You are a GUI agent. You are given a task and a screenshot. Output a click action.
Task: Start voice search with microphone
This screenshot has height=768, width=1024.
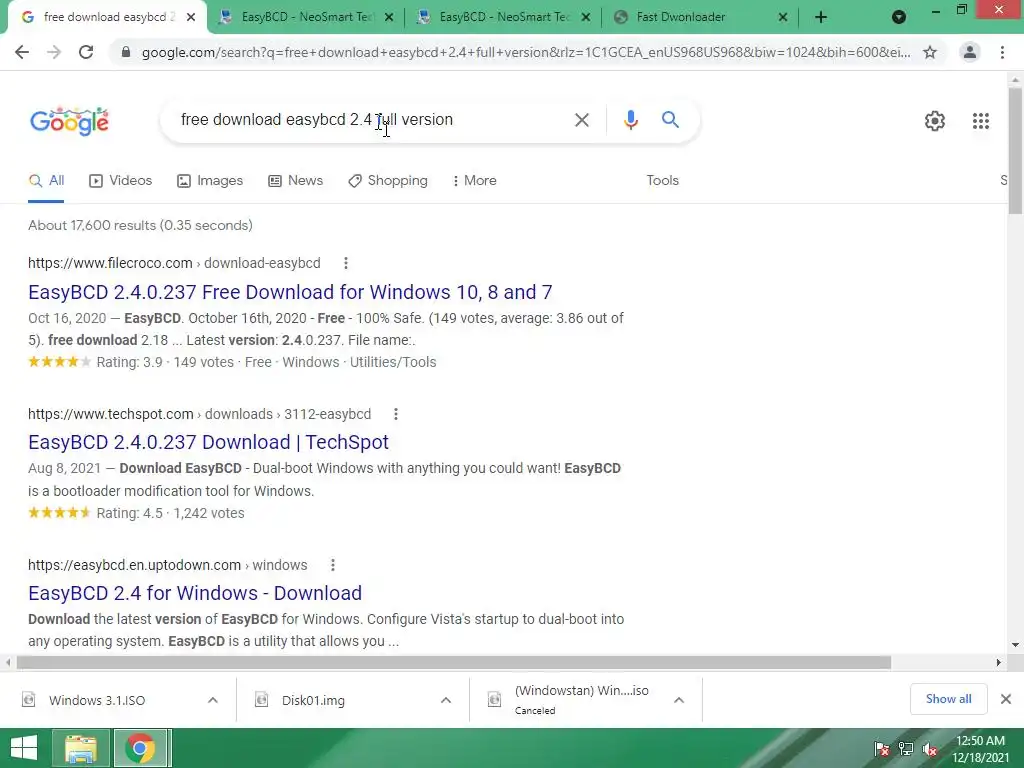tap(630, 120)
